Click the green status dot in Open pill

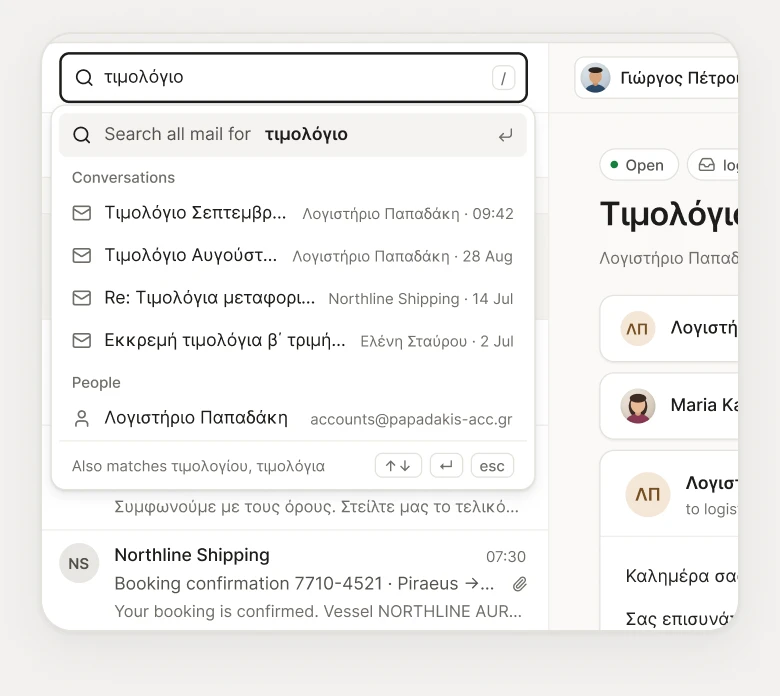click(x=614, y=165)
